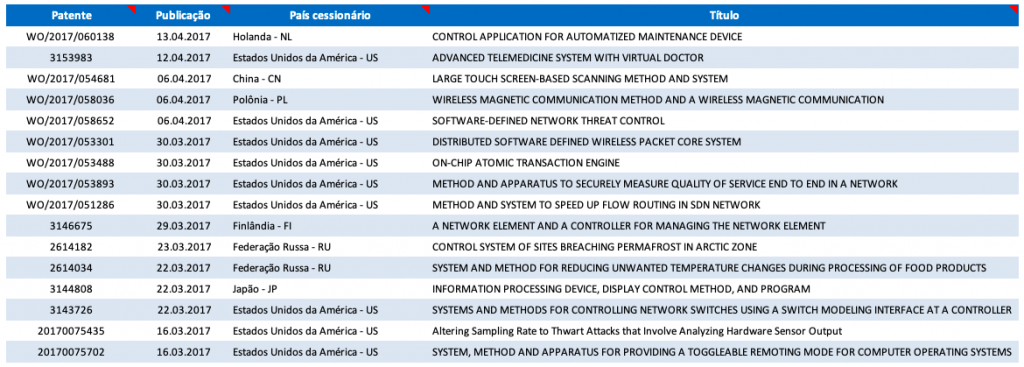Image resolution: width=1024 pixels, height=367 pixels.
Task: Click patent number 3146675
Action: (71, 226)
